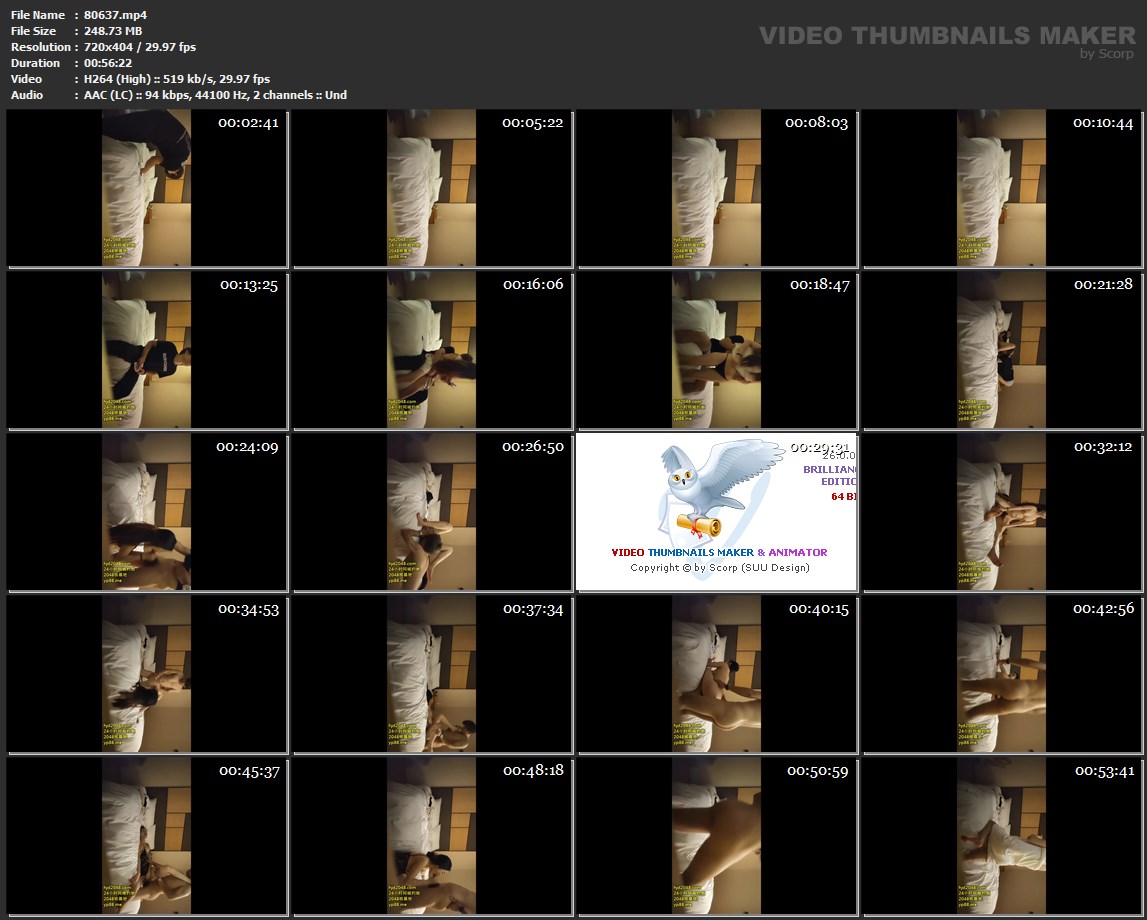Click the Video Thumbnails Maker owl logo frame
1147x920 pixels.
click(x=717, y=512)
